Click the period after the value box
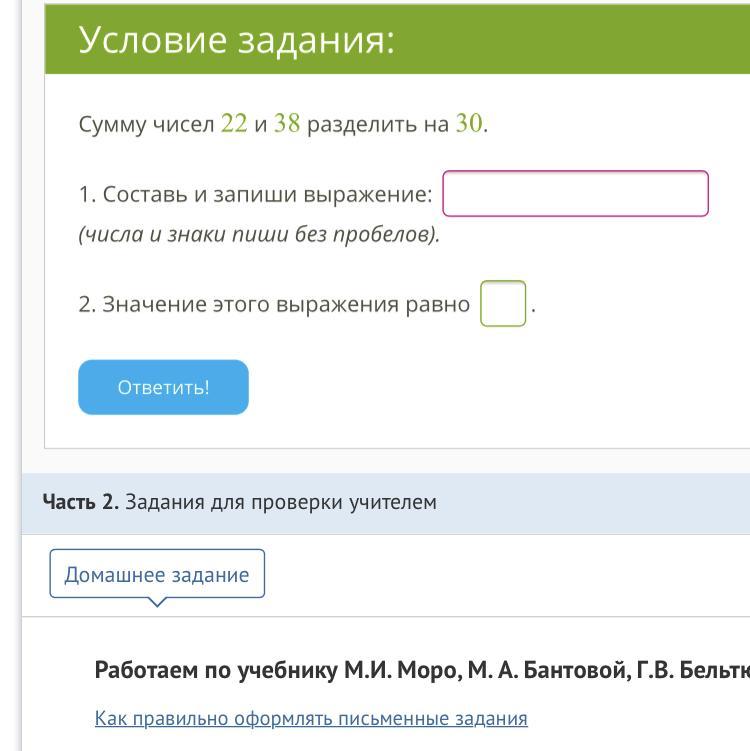This screenshot has width=750, height=751. click(533, 309)
